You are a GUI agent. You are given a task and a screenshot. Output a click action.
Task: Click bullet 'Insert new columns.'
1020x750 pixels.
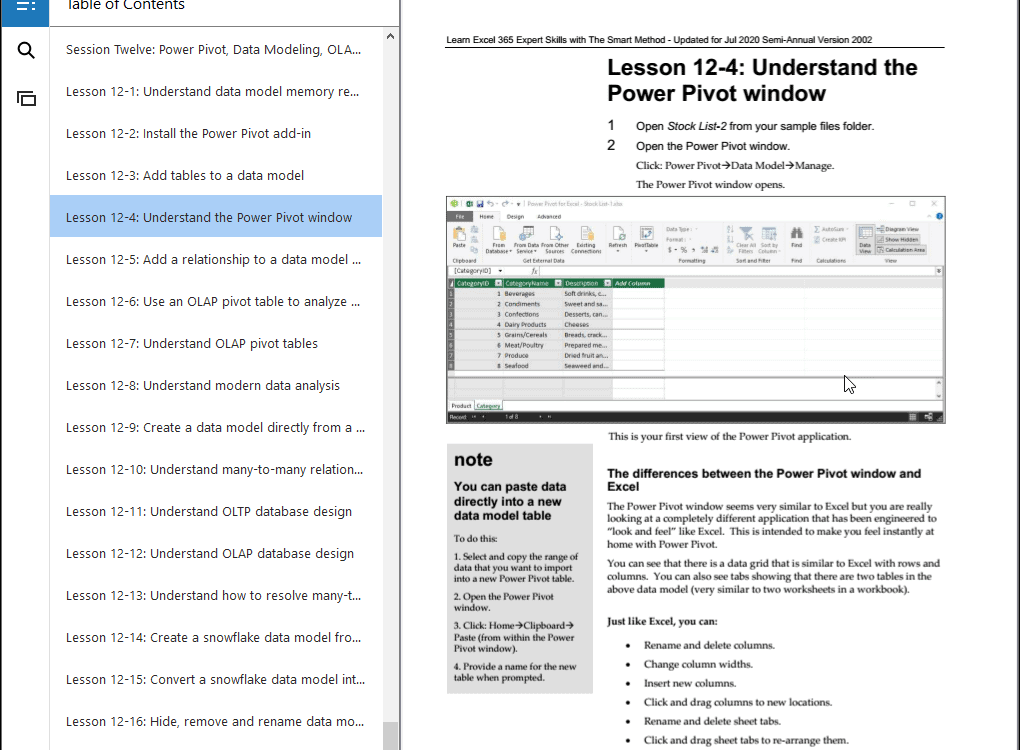[690, 683]
